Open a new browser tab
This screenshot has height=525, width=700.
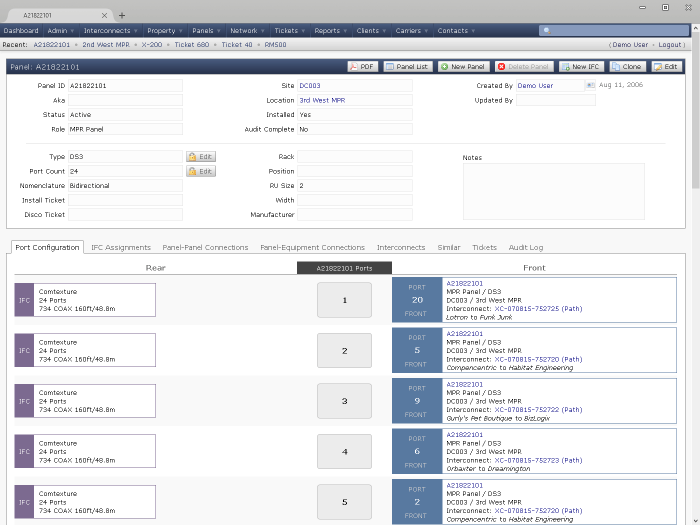122,15
